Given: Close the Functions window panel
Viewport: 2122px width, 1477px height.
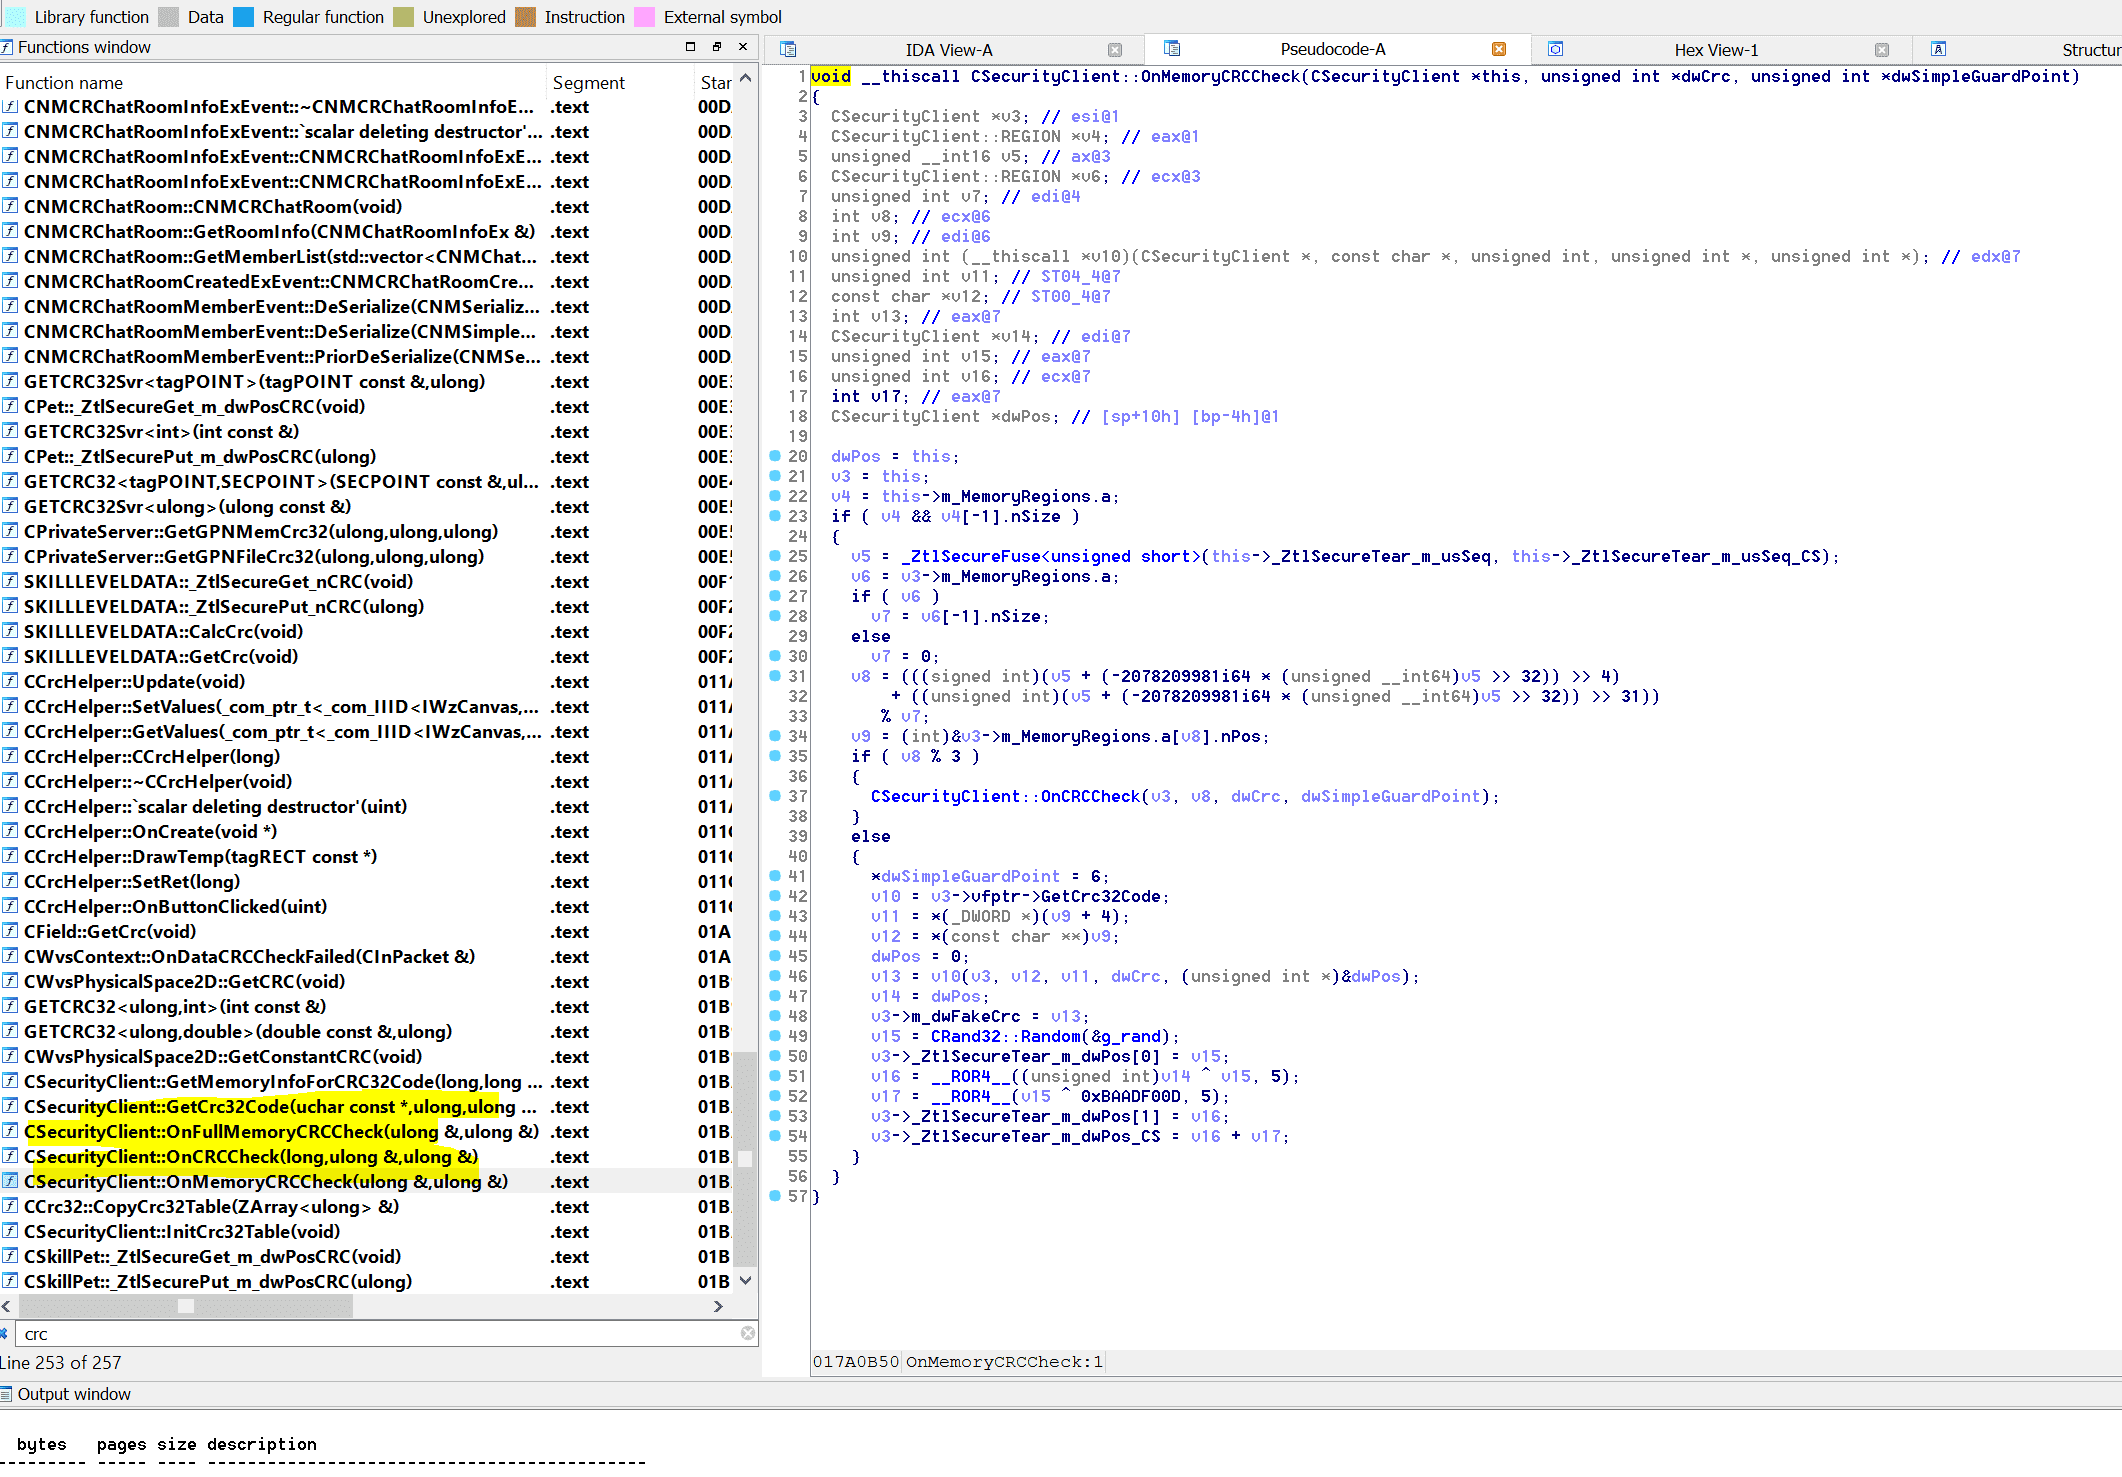Looking at the screenshot, I should 743,47.
